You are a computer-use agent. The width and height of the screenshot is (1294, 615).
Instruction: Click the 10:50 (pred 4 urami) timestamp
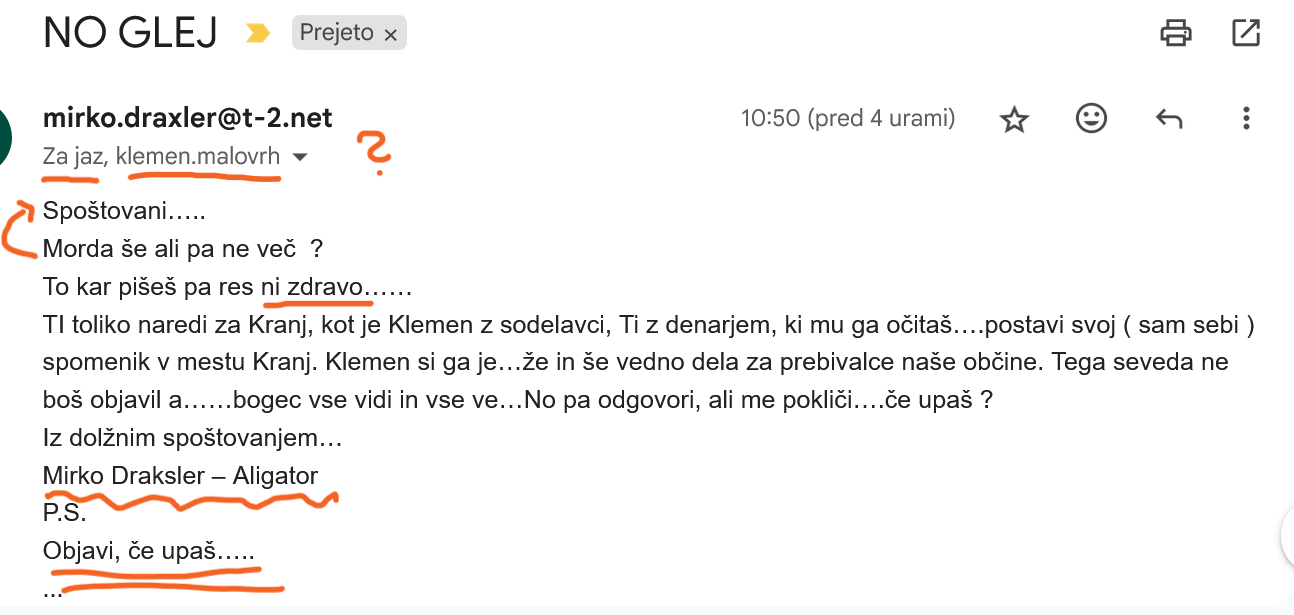point(848,119)
